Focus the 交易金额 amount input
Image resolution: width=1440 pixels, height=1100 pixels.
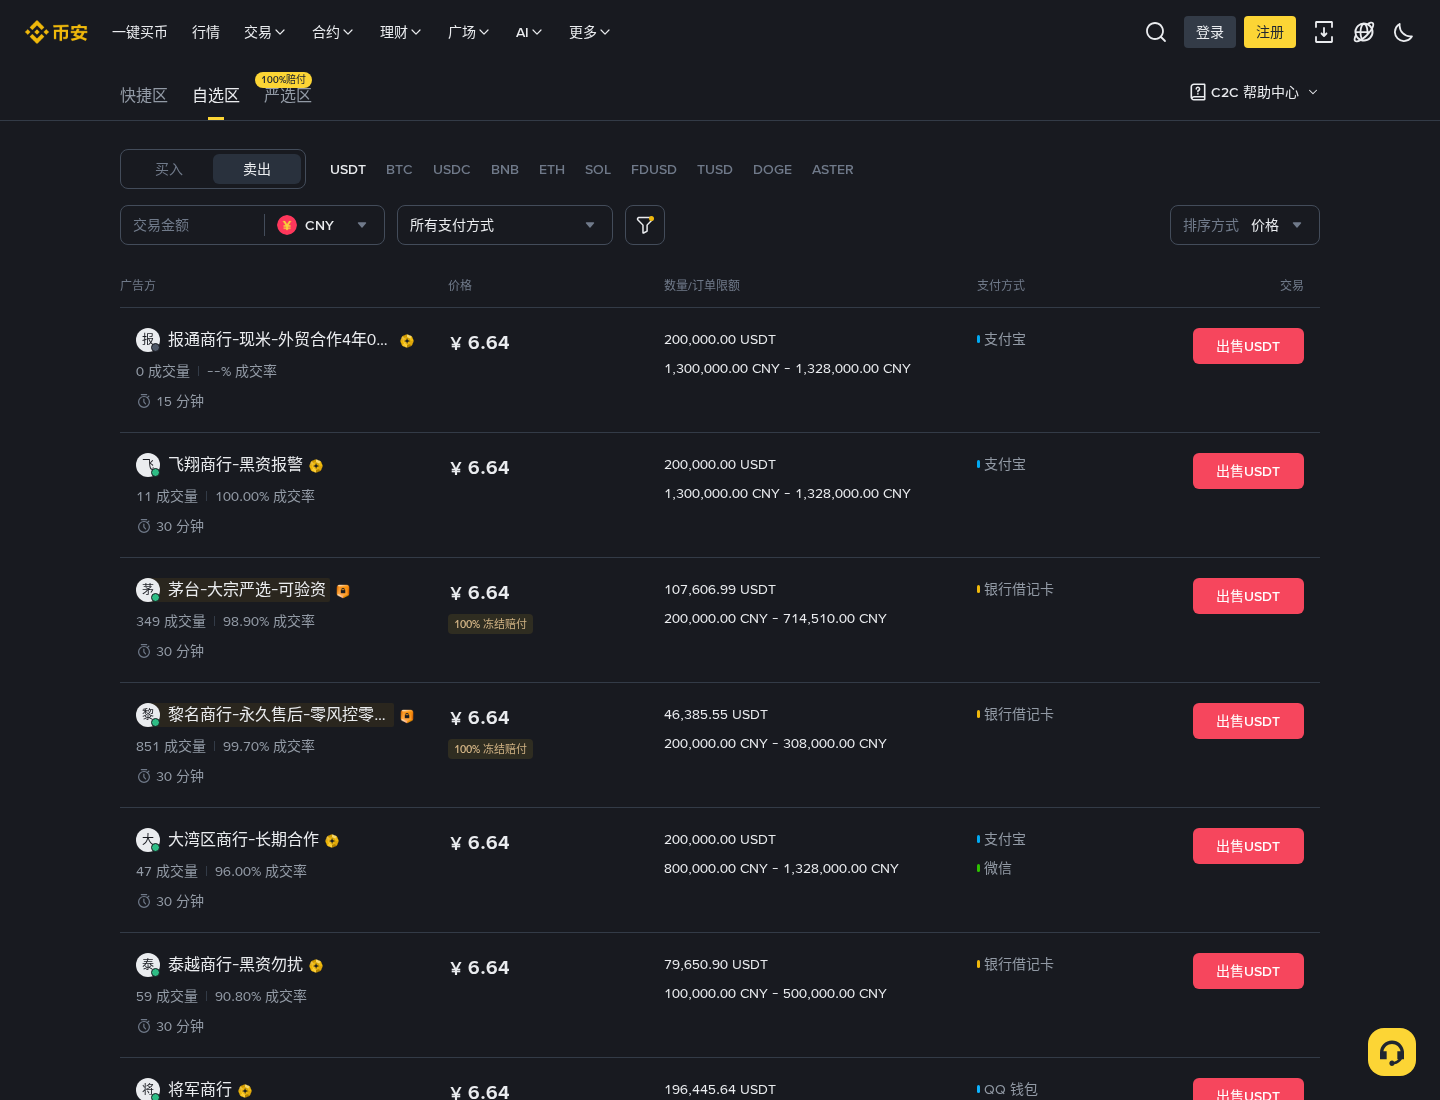point(192,225)
